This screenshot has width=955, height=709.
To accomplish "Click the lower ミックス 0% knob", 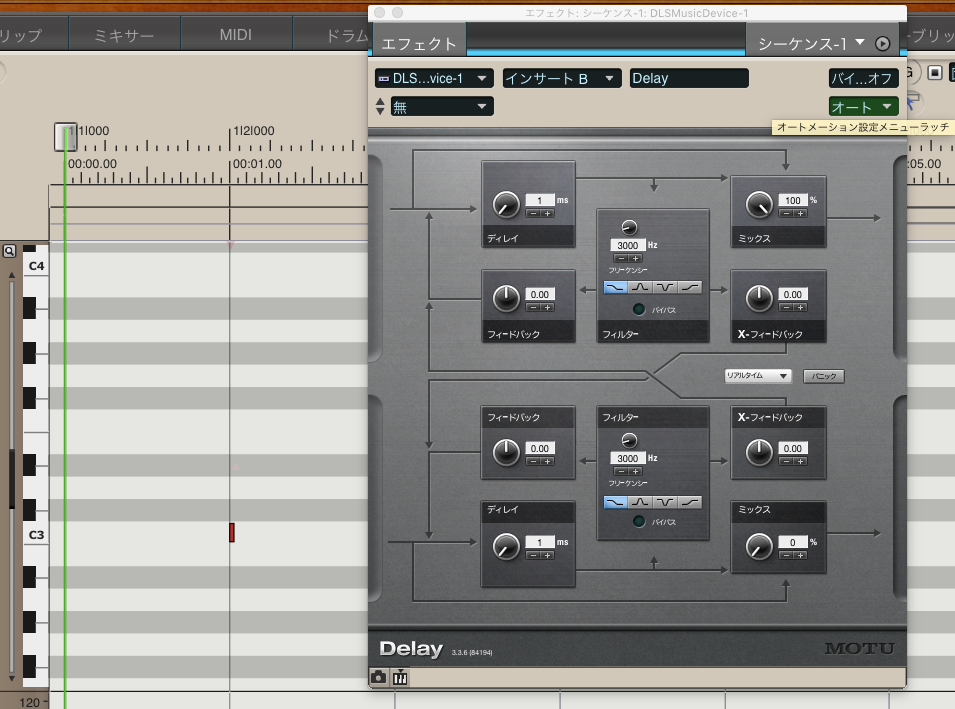I will 759,546.
